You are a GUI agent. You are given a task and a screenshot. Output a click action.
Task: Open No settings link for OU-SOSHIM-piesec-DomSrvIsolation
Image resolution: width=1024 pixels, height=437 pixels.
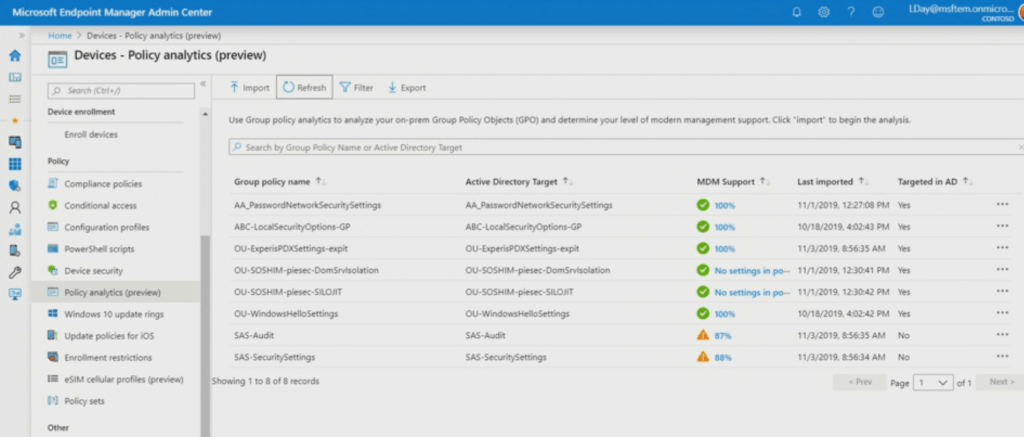(x=752, y=270)
